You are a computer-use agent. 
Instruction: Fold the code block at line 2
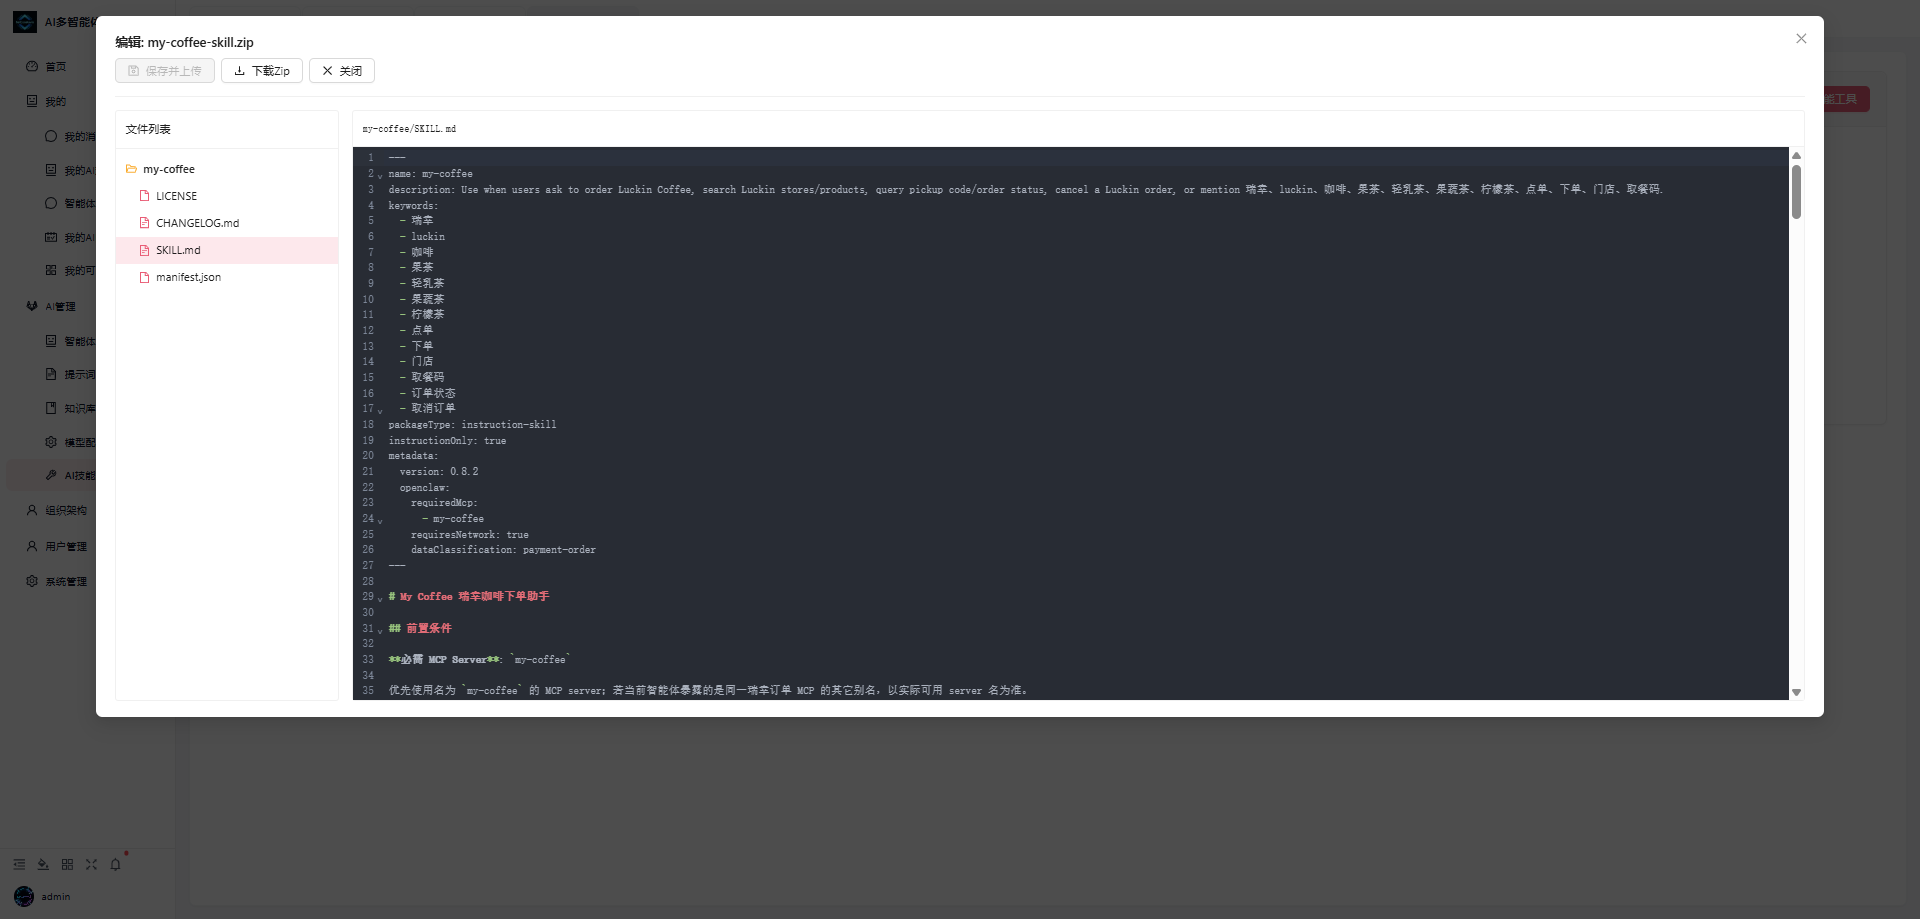(x=380, y=175)
